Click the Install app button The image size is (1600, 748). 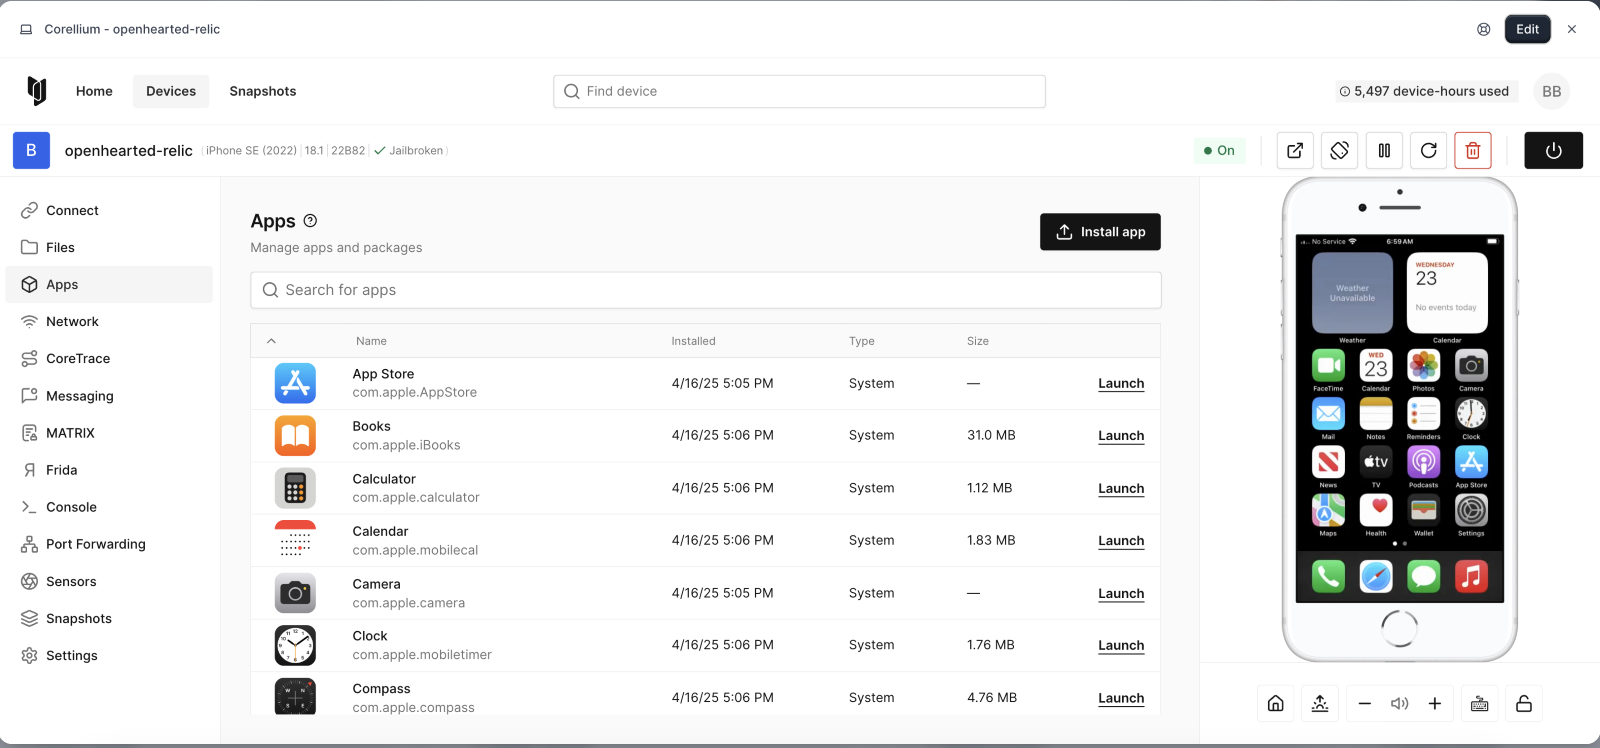(x=1100, y=232)
